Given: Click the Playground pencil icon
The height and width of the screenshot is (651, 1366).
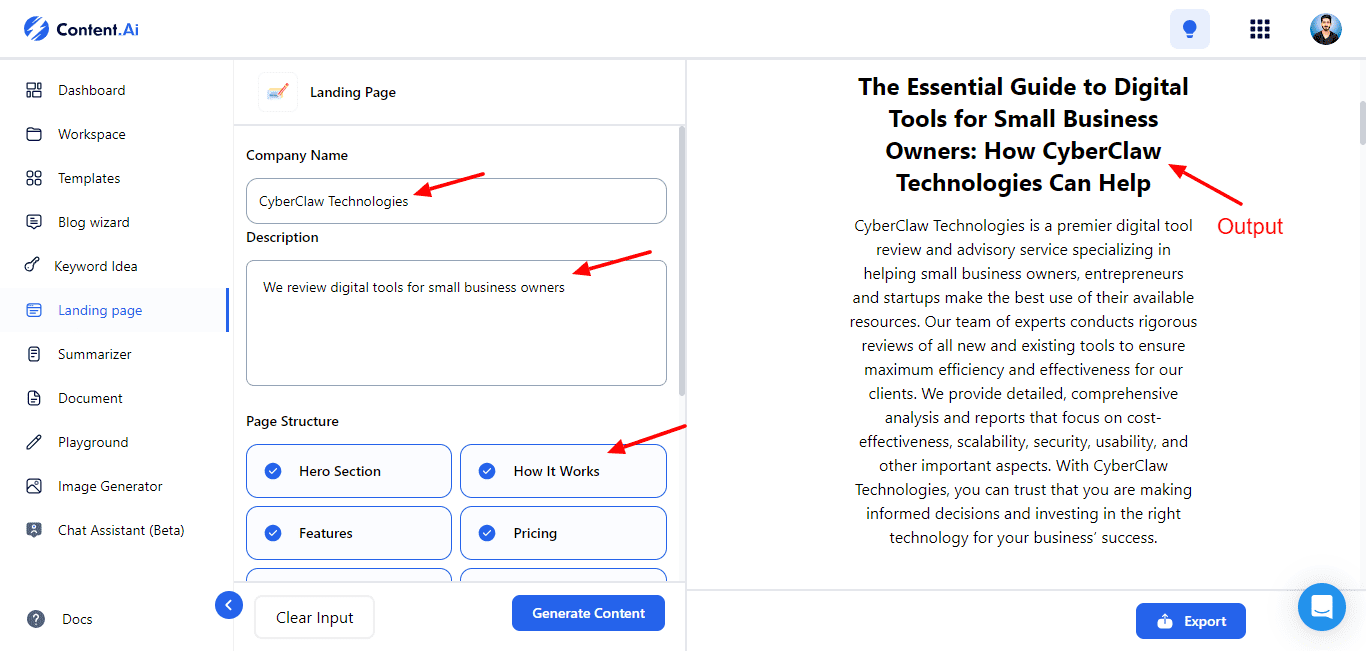Looking at the screenshot, I should (x=34, y=442).
